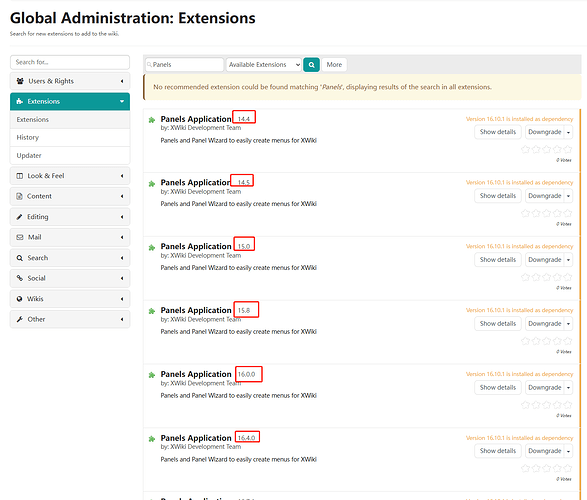Click the Editing pencil icon

(x=19, y=217)
